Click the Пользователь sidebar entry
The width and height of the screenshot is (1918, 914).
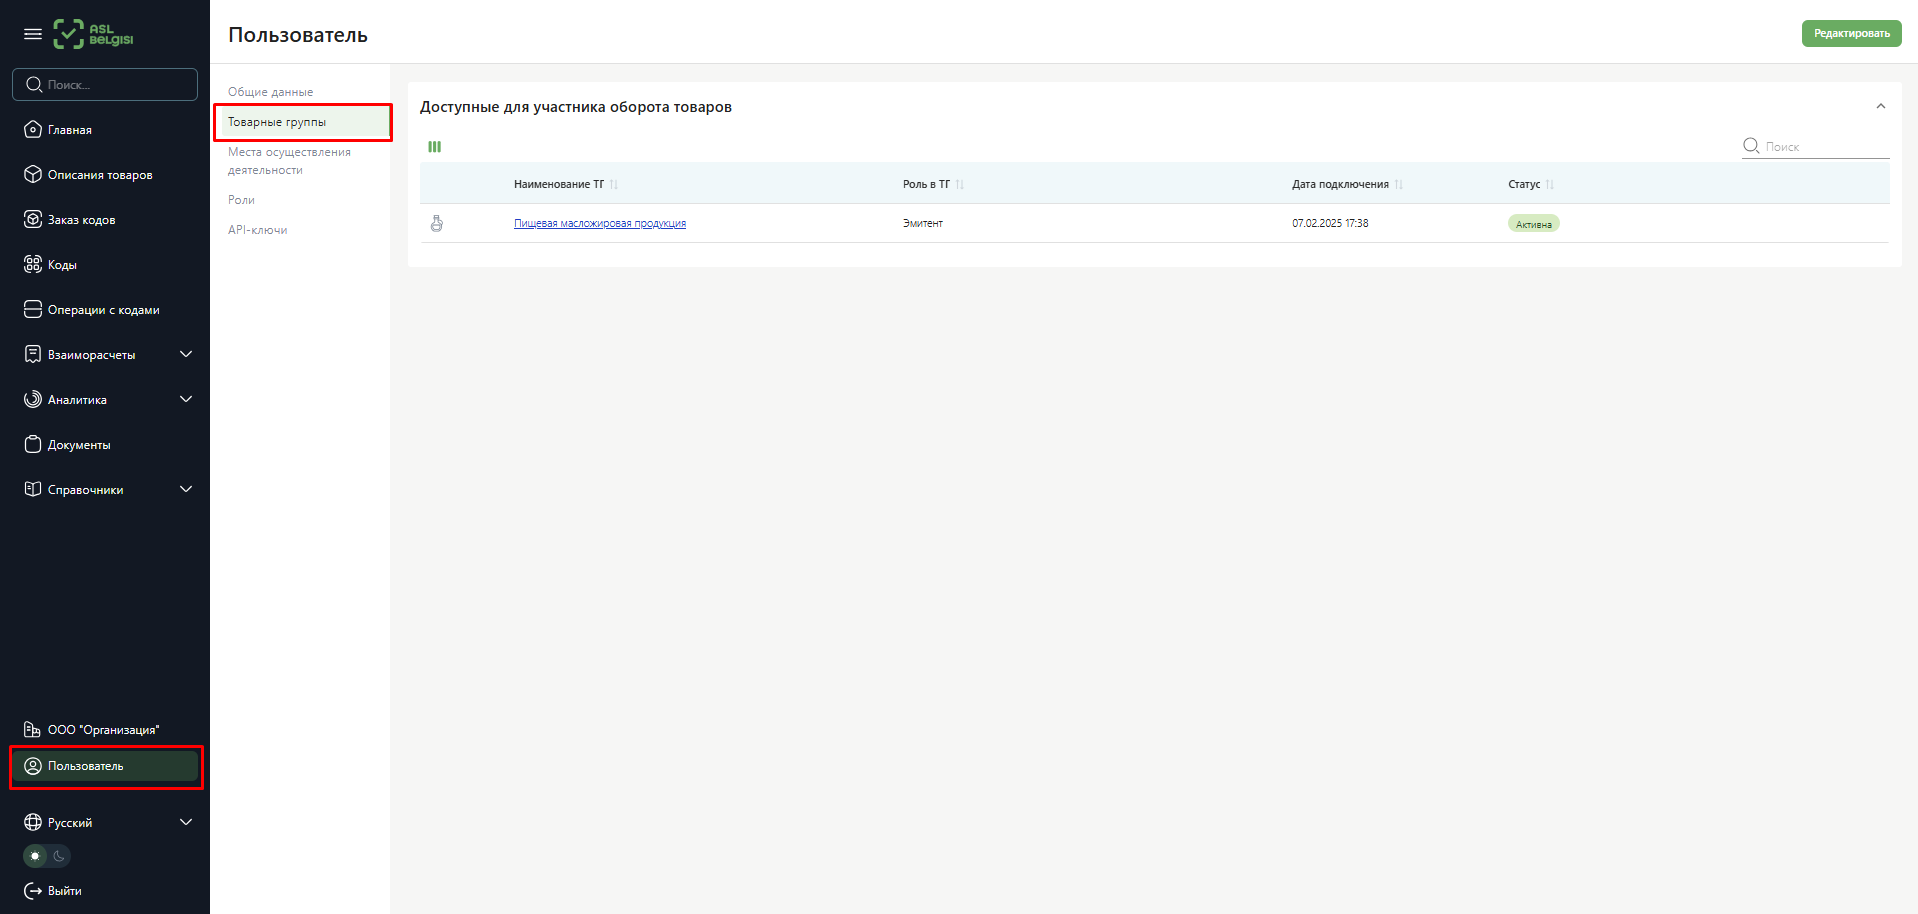pyautogui.click(x=105, y=766)
